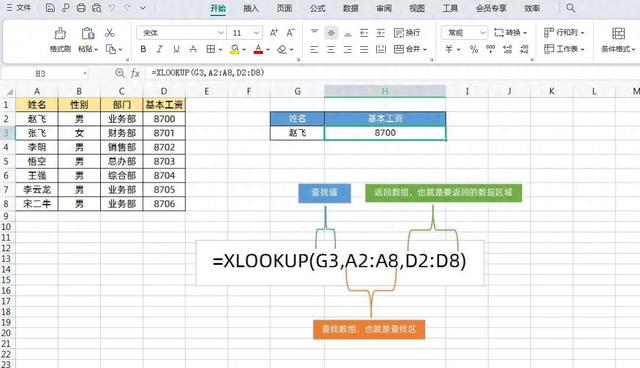Toggle Underline formatting button
The width and height of the screenshot is (640, 368).
pos(176,49)
